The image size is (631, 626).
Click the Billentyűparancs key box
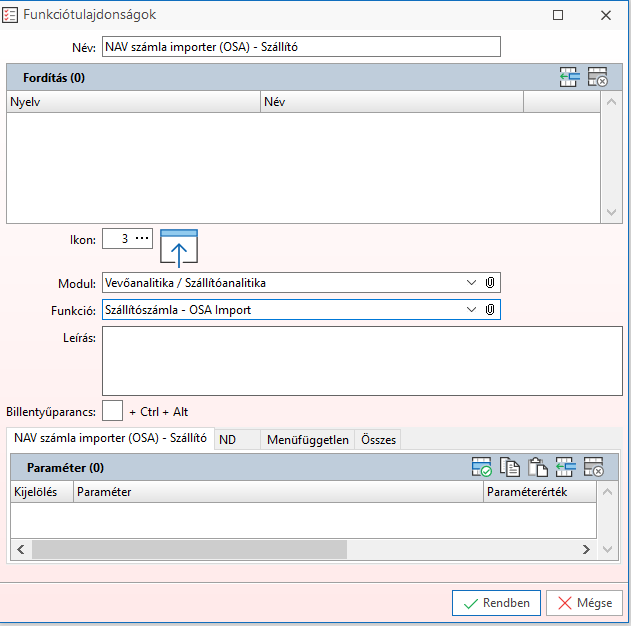click(112, 411)
